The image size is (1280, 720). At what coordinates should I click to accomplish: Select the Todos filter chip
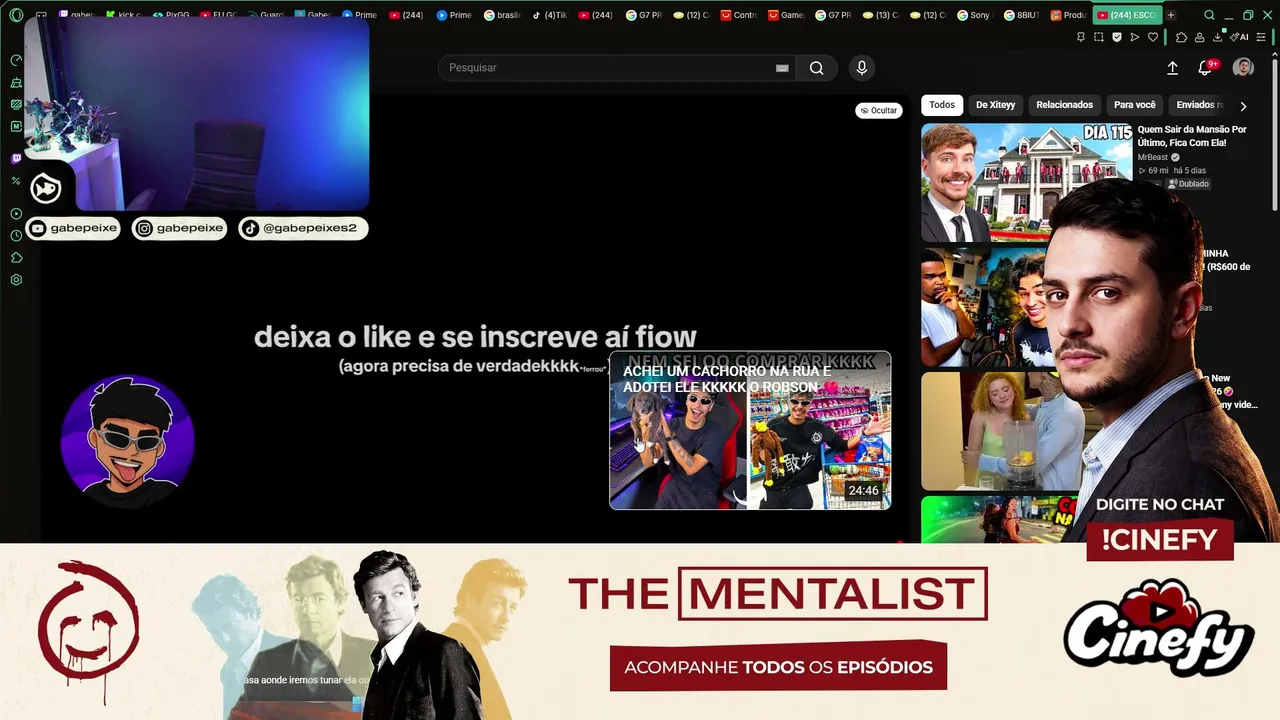click(942, 105)
